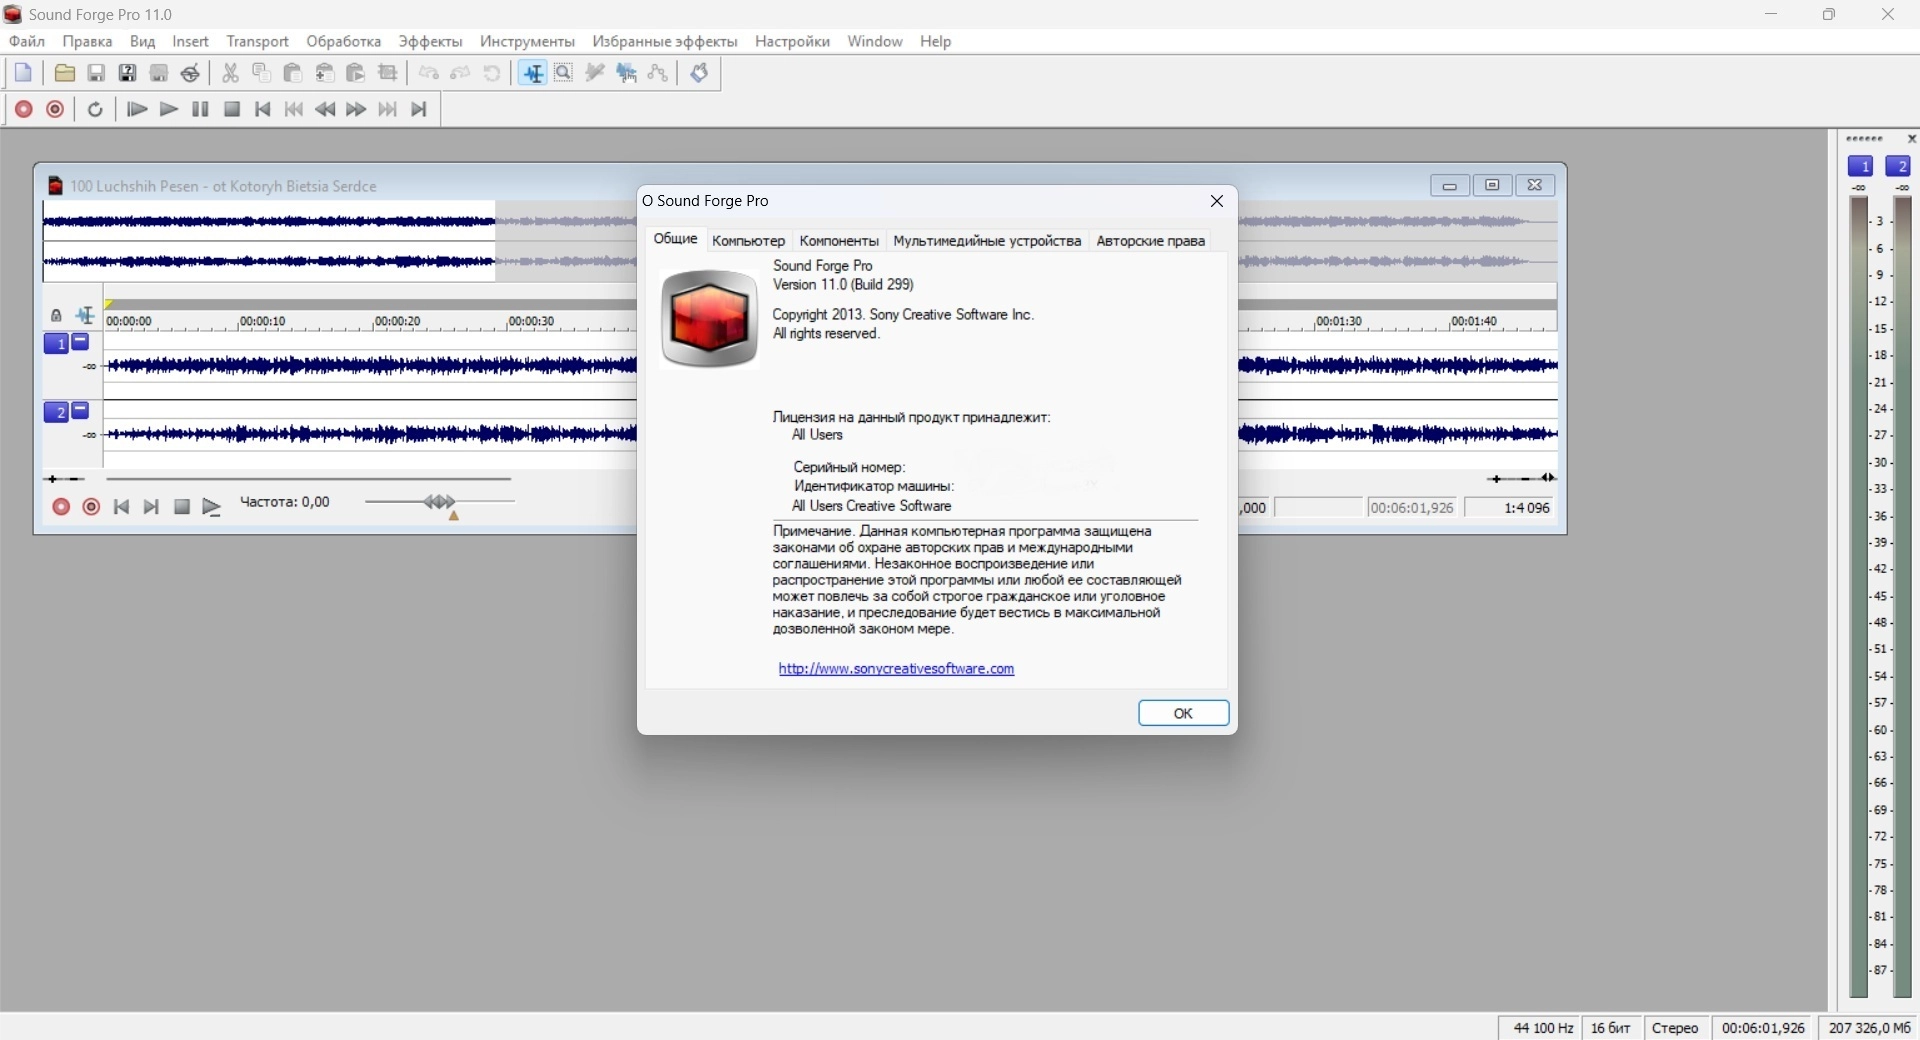Create a new file with the New toolbar icon

24,73
